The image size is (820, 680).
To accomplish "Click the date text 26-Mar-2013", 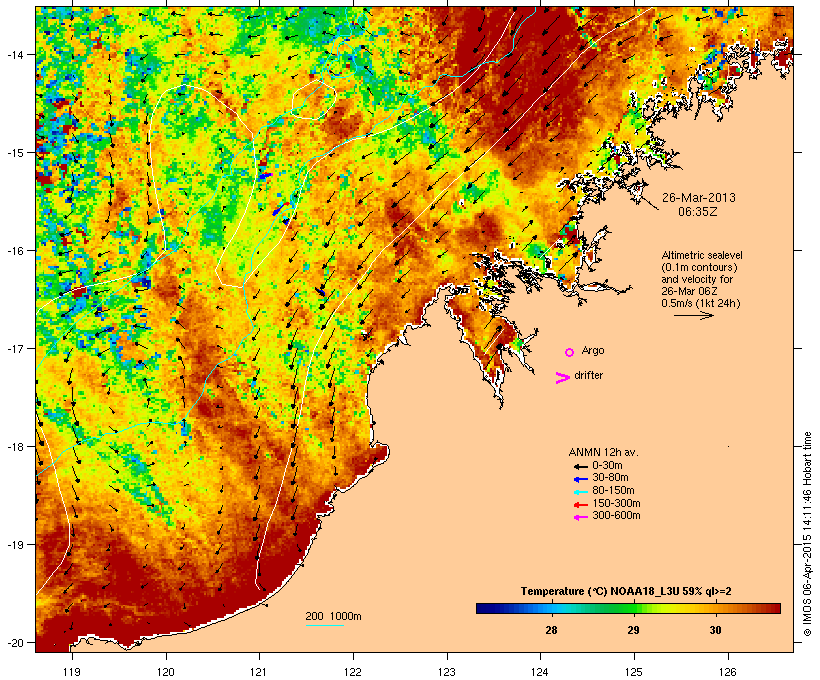I will [x=699, y=198].
